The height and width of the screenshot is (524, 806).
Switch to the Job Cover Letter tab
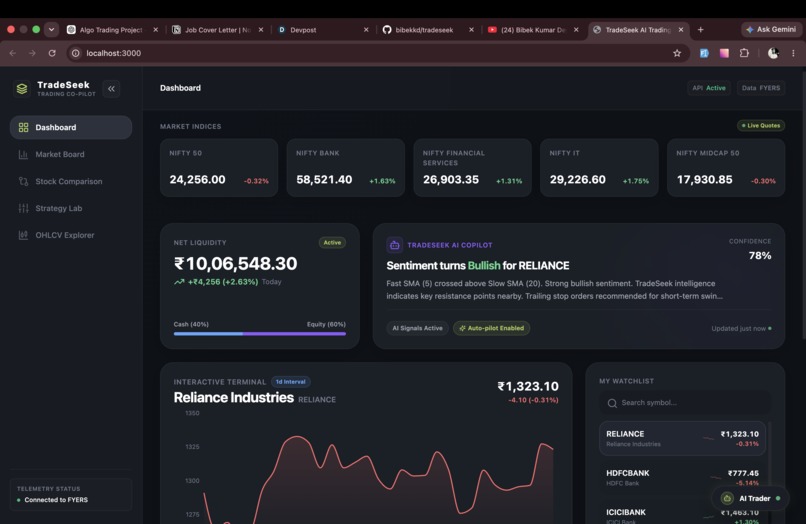217,30
